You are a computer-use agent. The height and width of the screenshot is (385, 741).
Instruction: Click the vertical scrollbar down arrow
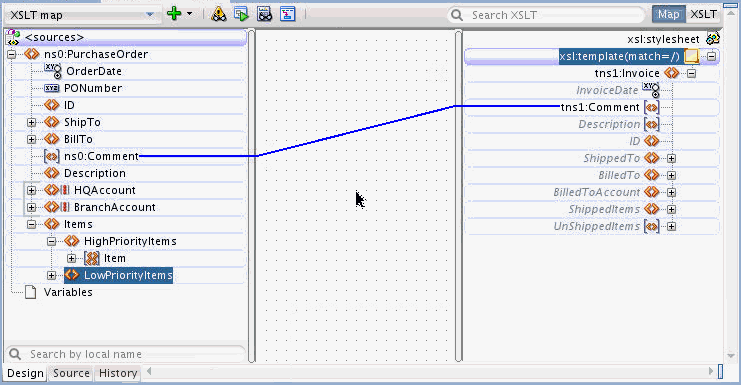731,355
